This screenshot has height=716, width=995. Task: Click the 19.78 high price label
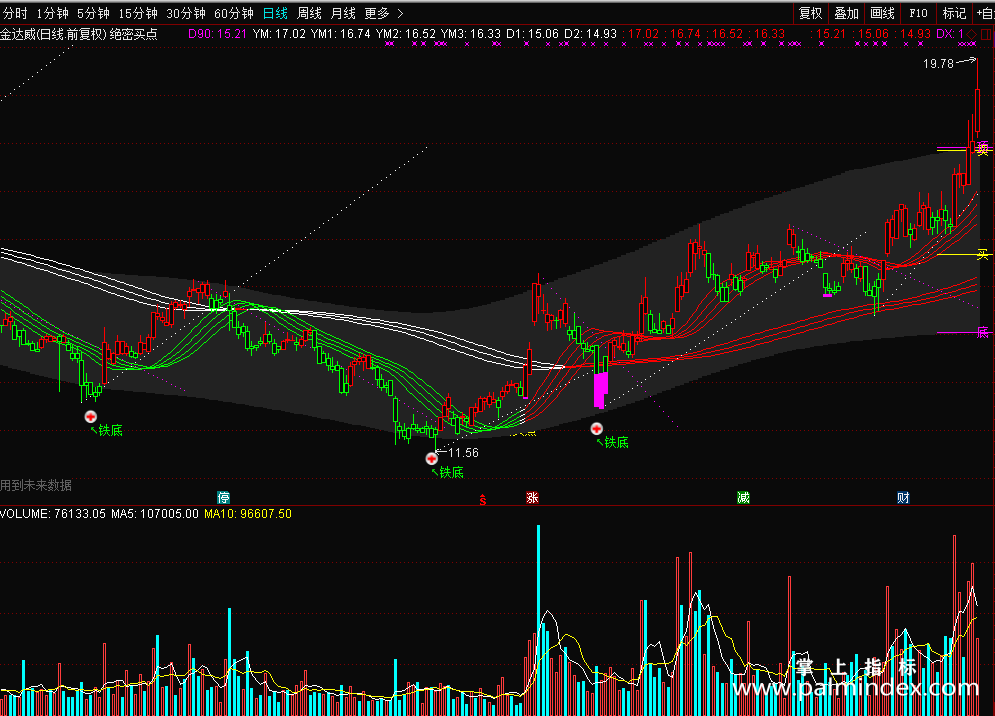click(x=939, y=63)
